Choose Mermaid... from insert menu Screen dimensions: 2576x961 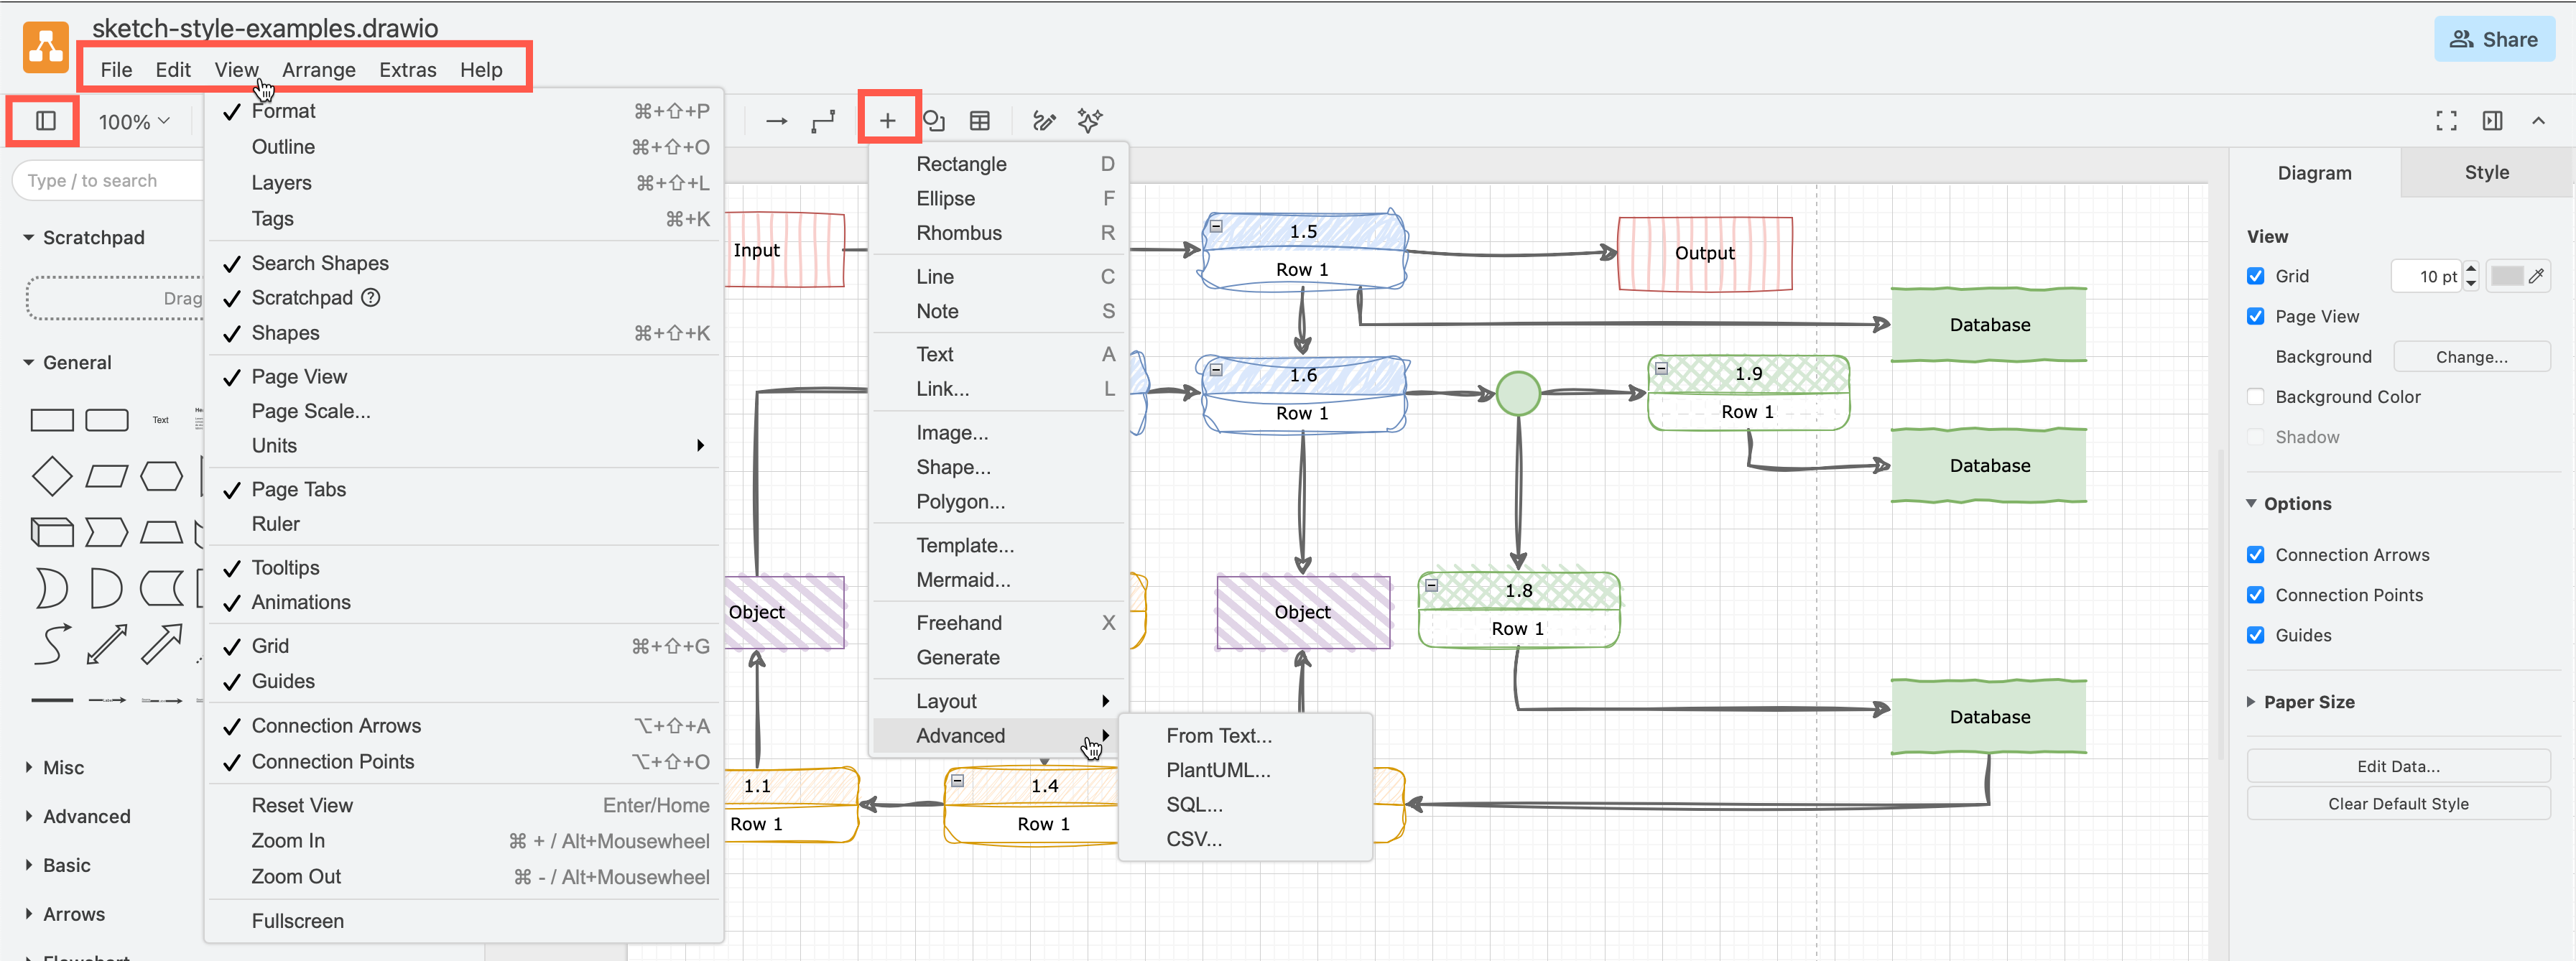click(x=997, y=580)
